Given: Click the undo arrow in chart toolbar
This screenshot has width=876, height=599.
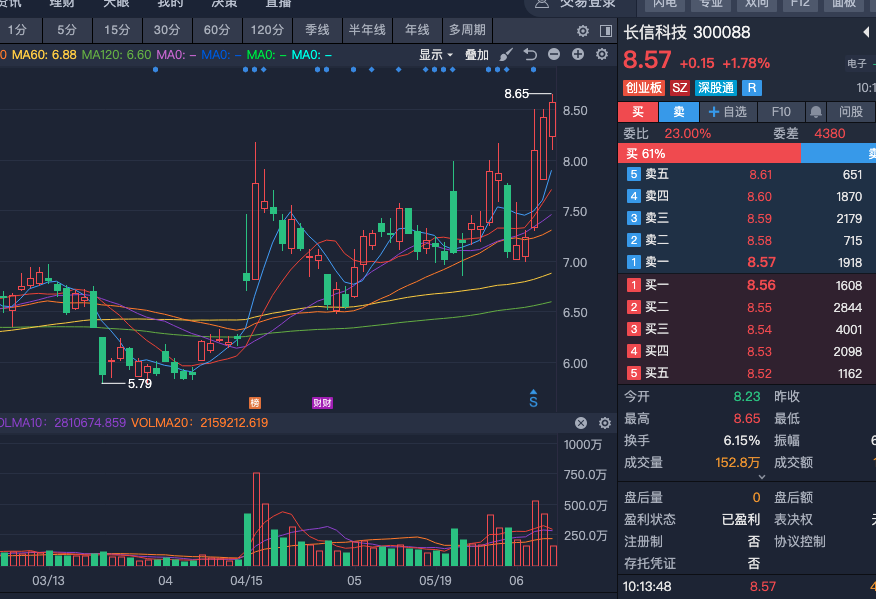Looking at the screenshot, I should coord(530,54).
